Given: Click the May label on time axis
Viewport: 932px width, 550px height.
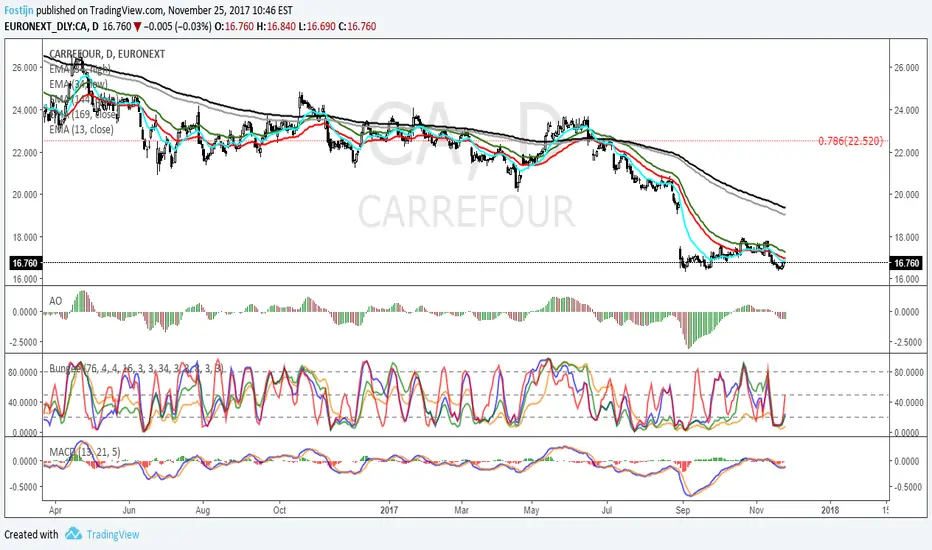Looking at the screenshot, I should 531,510.
